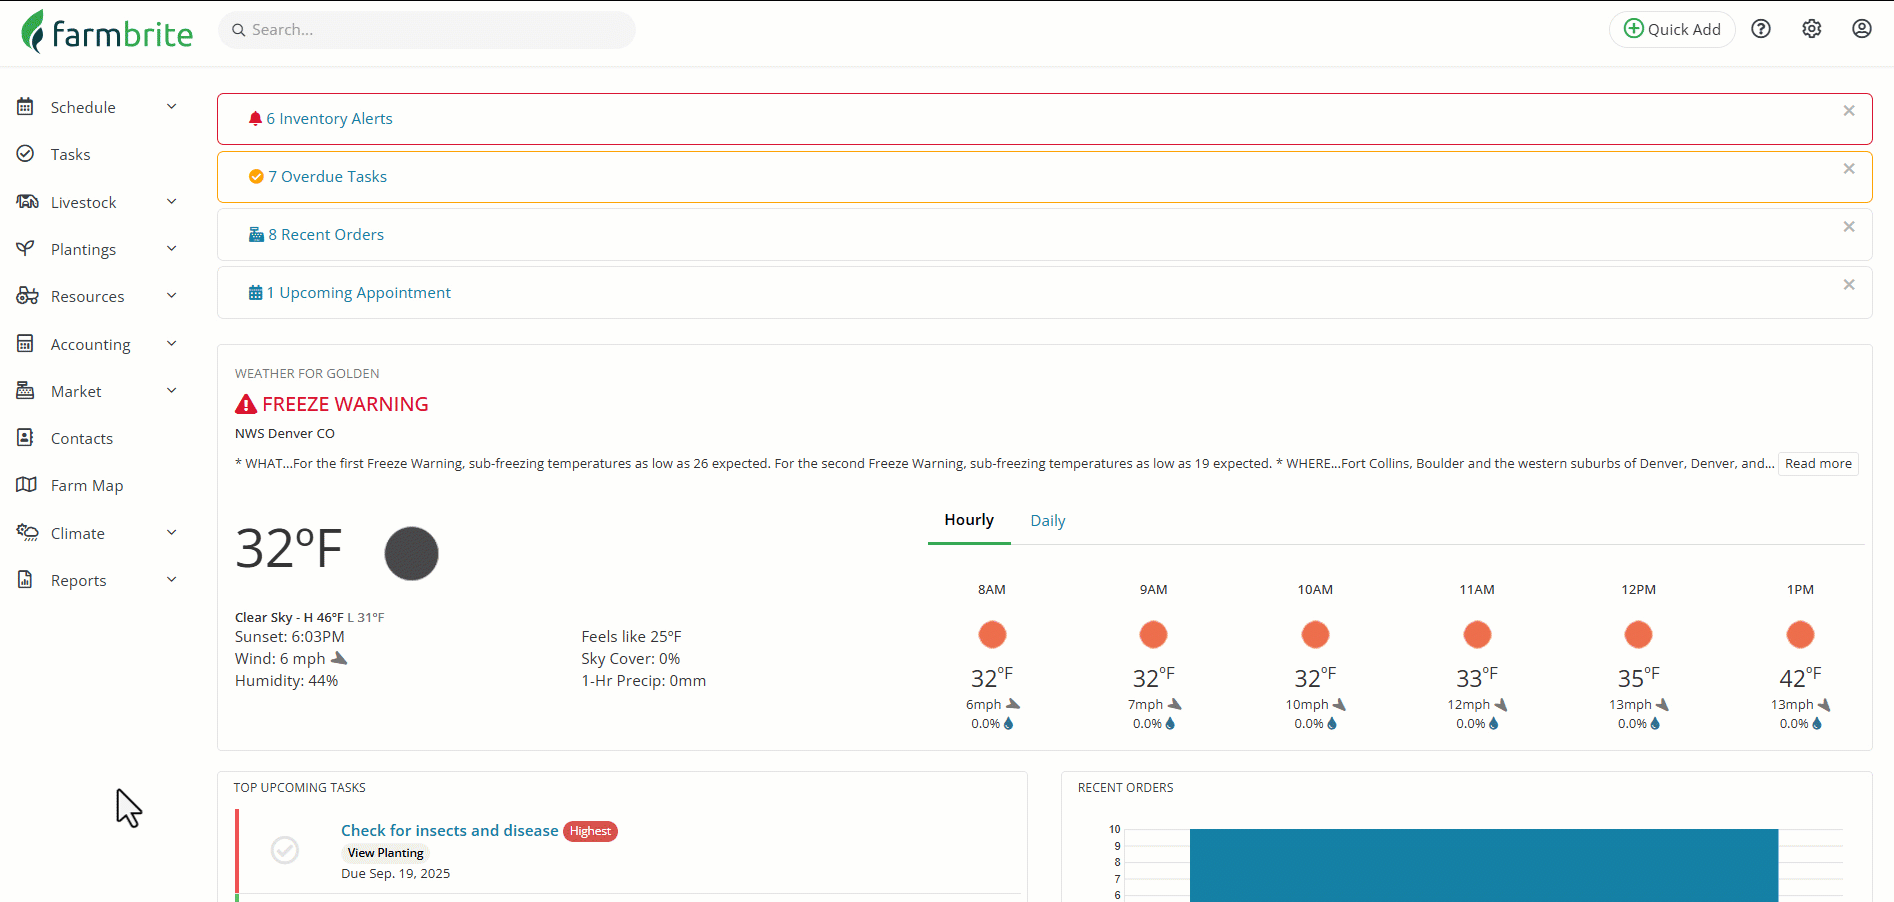Expand the Resources menu chevron
Viewport: 1894px width, 902px height.
[172, 295]
